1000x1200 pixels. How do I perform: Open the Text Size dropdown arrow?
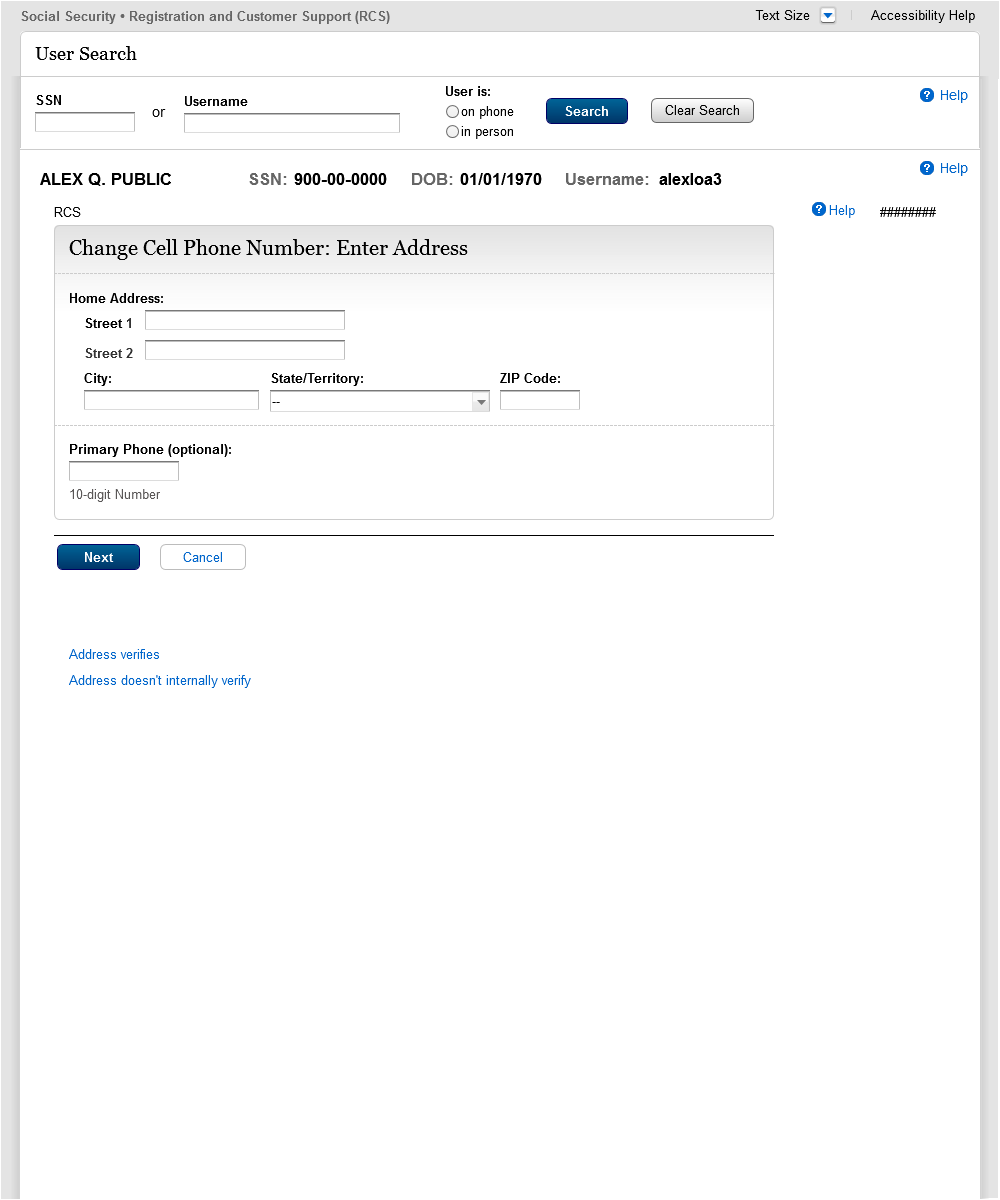pos(827,15)
